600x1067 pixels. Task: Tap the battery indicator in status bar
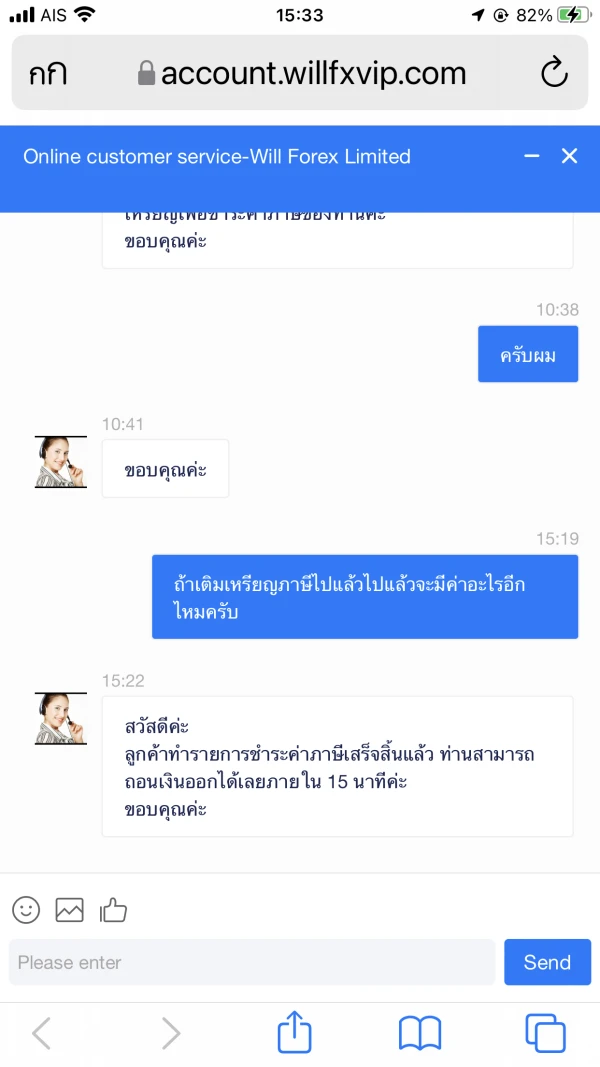pyautogui.click(x=573, y=15)
